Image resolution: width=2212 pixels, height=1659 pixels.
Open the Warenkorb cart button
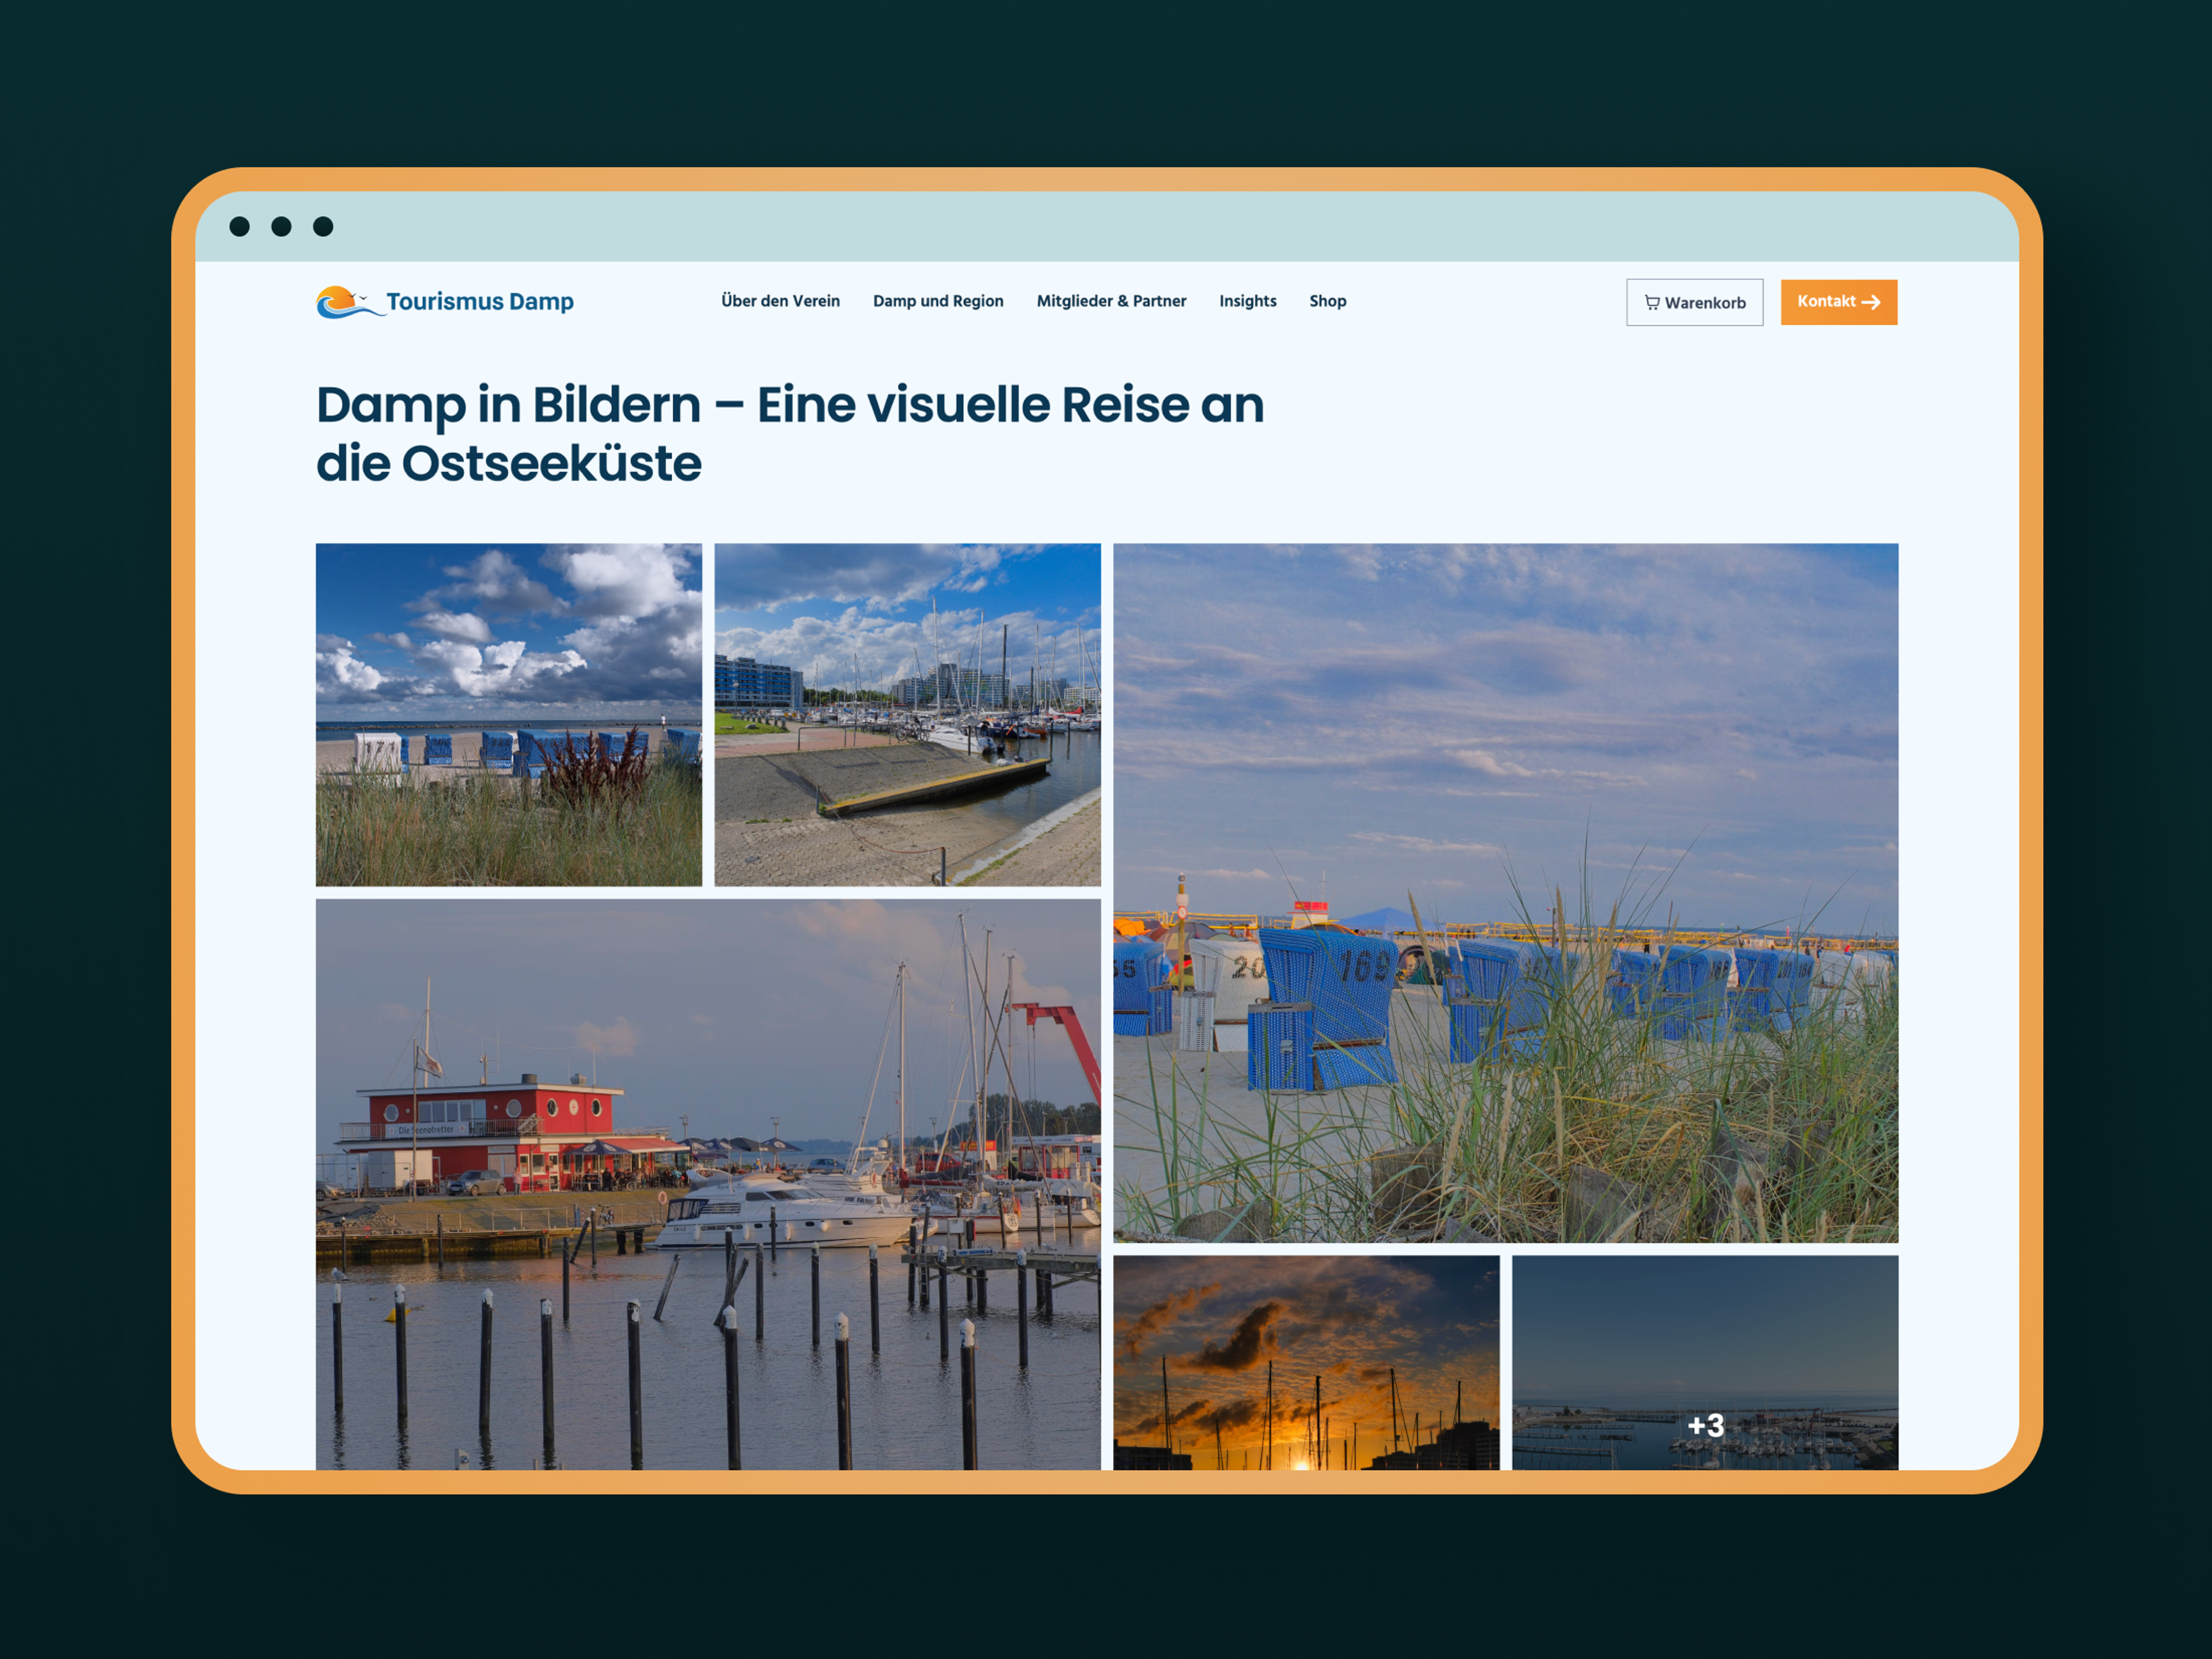tap(1694, 303)
